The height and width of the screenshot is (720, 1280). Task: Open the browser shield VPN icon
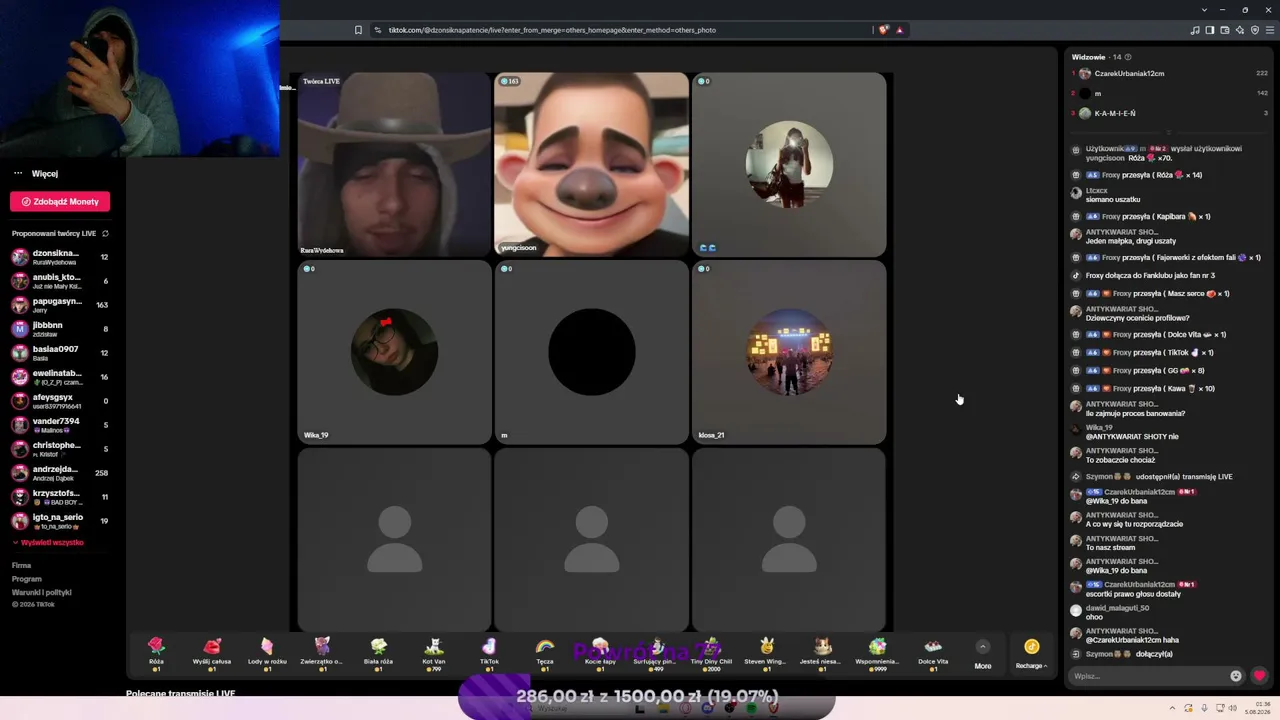1255,30
